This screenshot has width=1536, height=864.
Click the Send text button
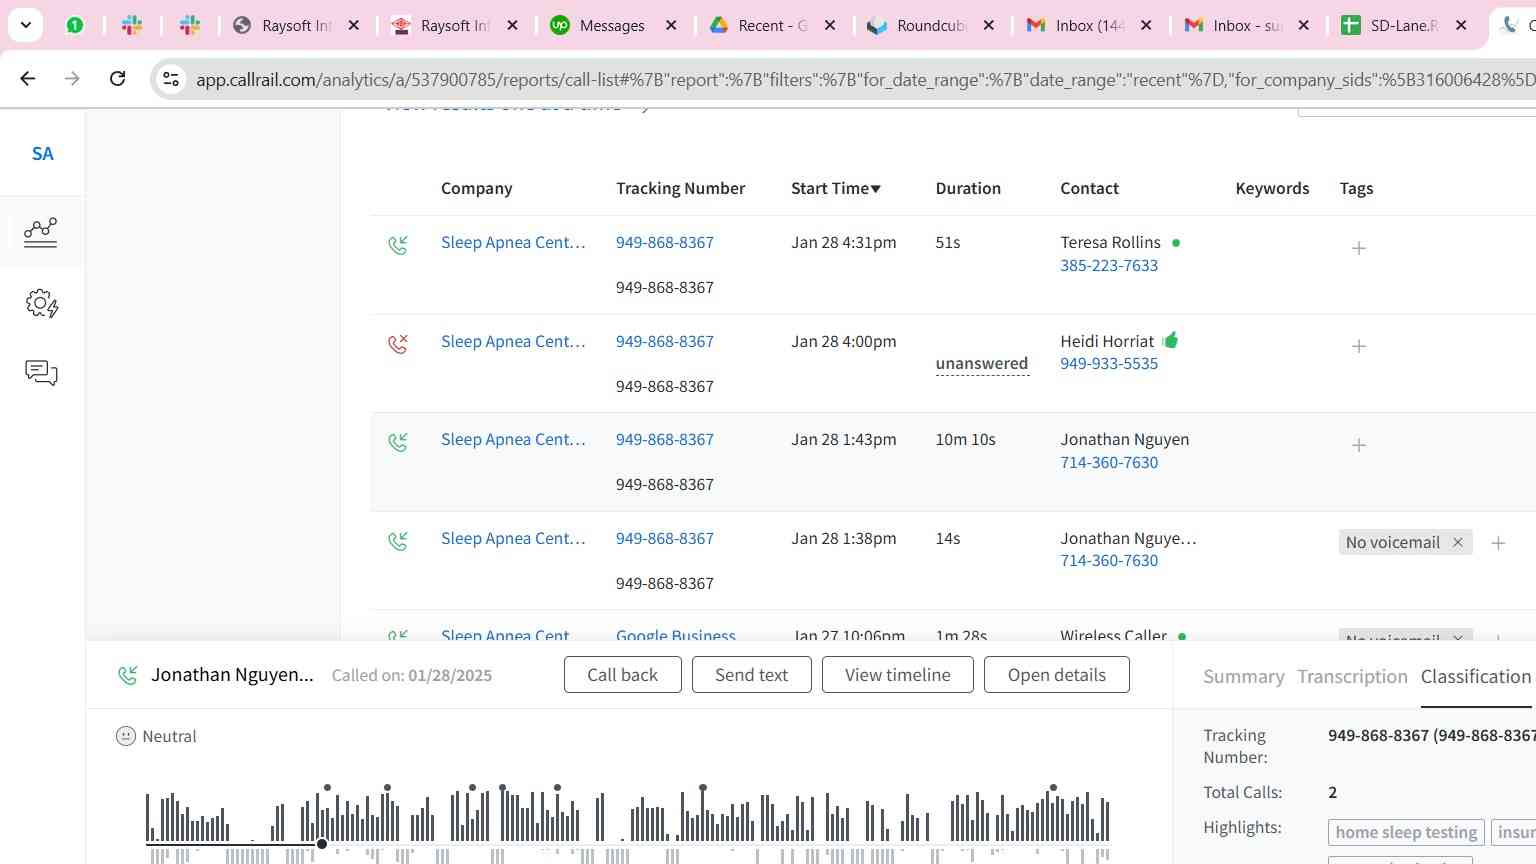[x=752, y=675]
